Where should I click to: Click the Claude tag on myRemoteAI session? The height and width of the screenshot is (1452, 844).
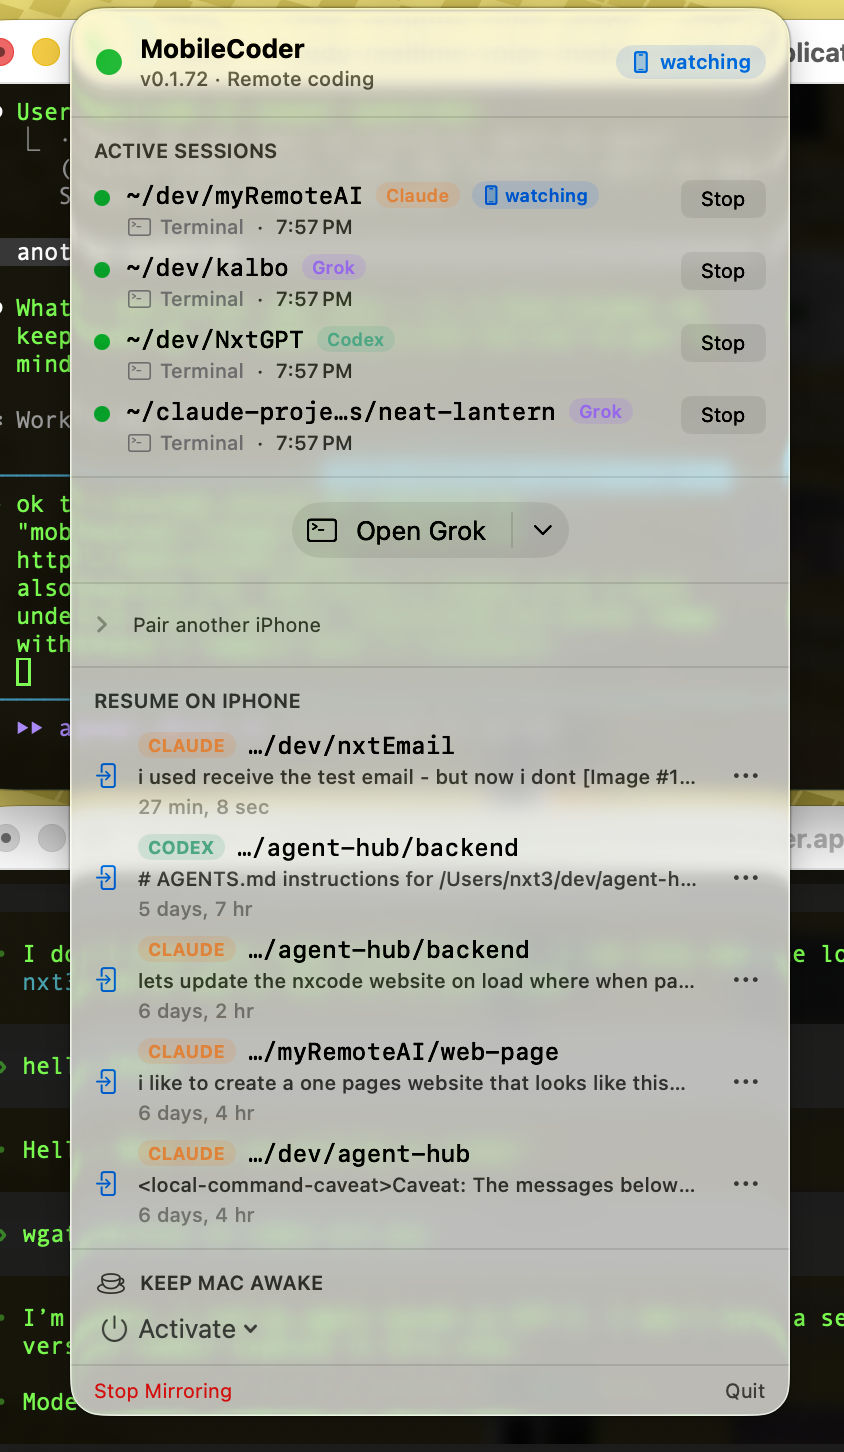[x=418, y=196]
